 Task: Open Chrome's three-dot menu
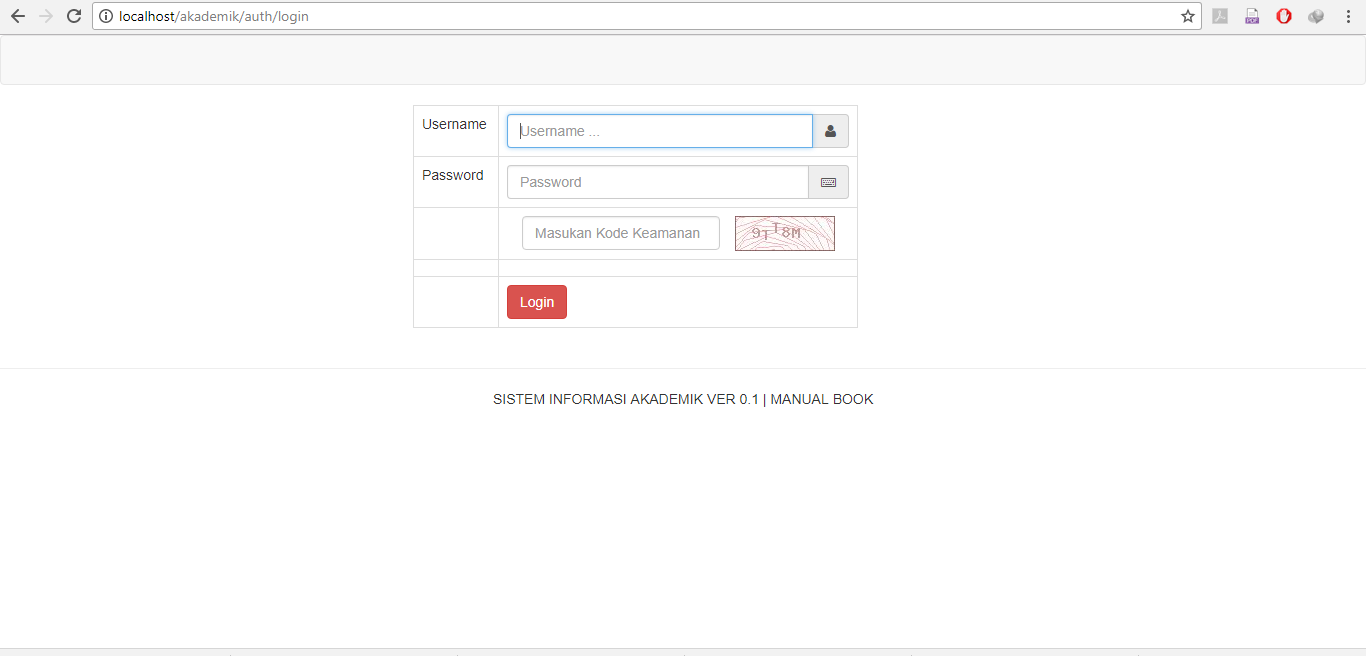(x=1347, y=16)
